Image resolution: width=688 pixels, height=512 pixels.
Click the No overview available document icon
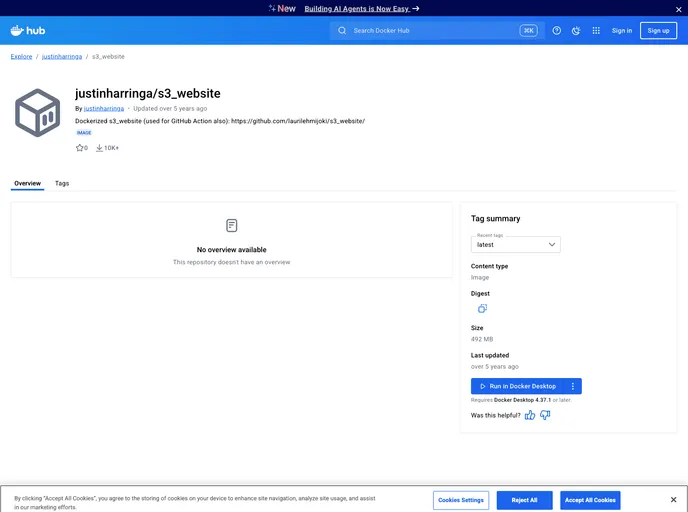tap(232, 226)
